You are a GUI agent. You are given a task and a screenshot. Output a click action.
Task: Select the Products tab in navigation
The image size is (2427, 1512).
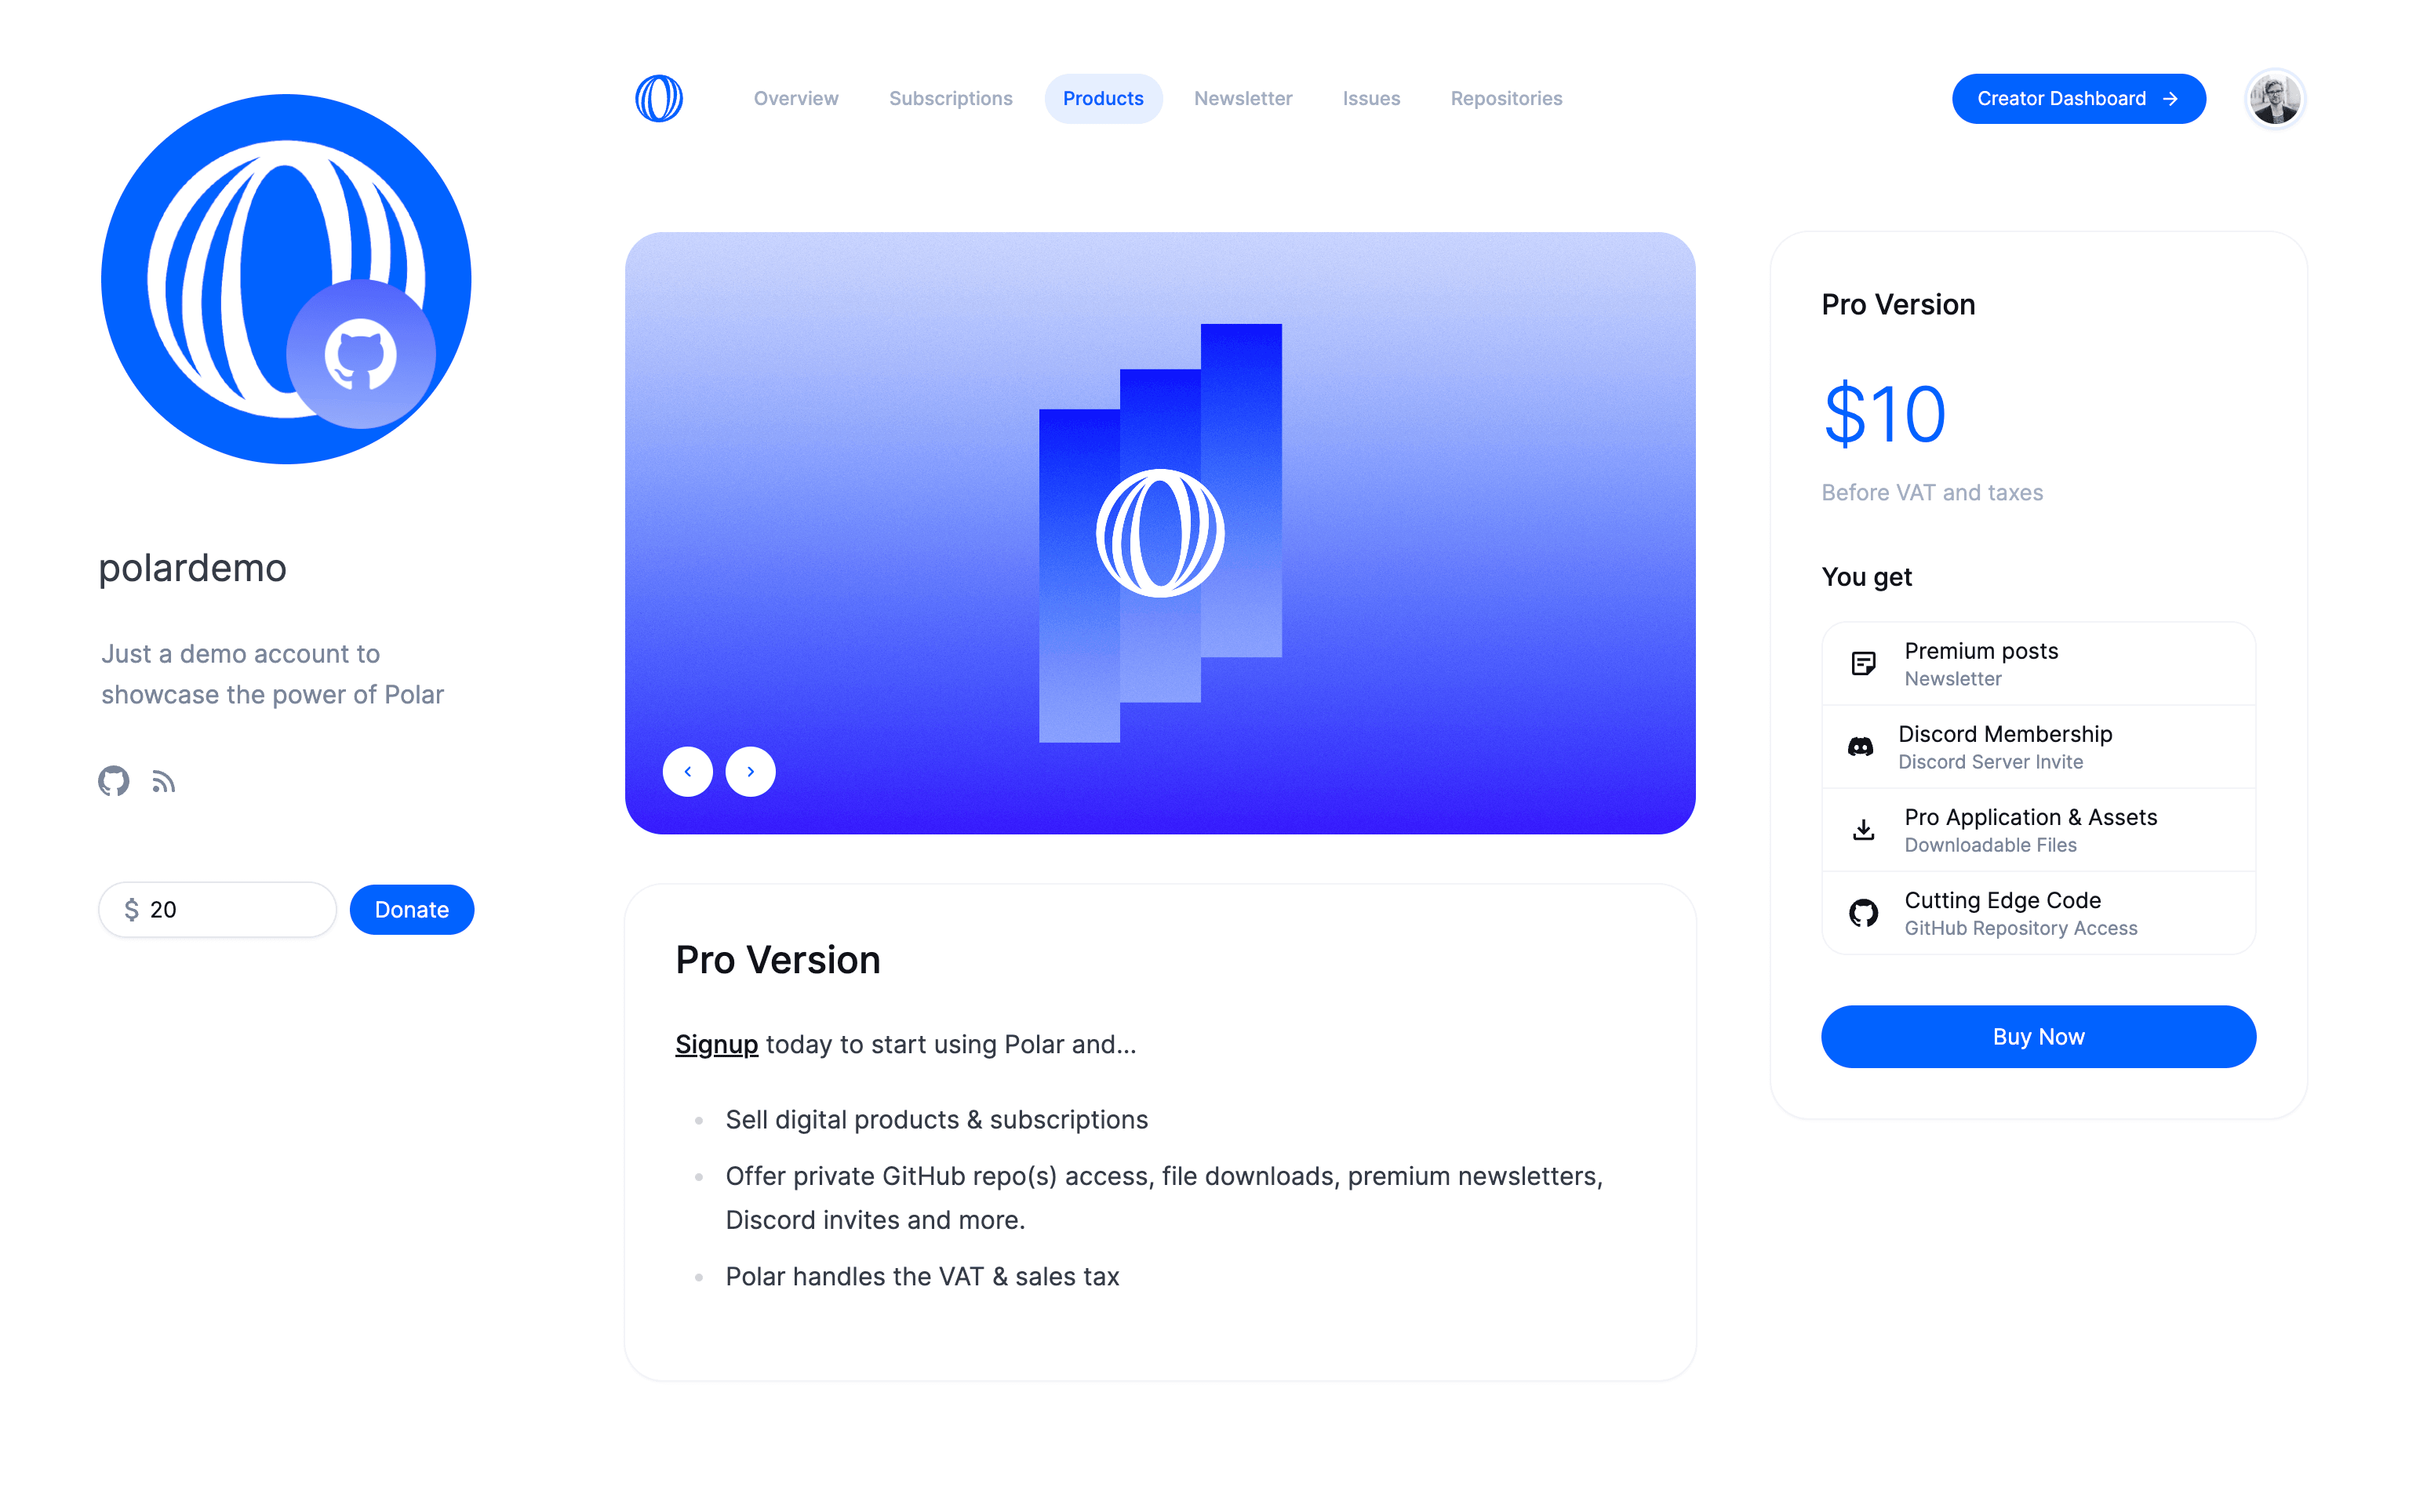pos(1103,97)
